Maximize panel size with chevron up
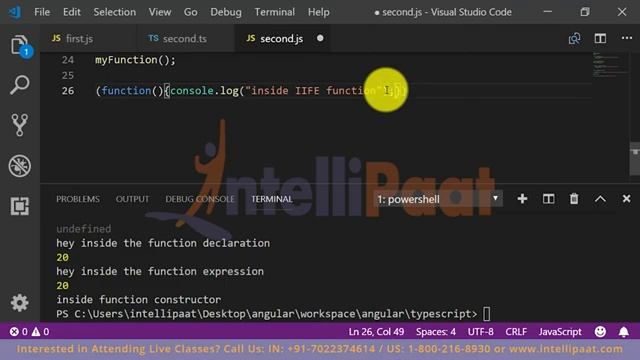 [x=600, y=199]
